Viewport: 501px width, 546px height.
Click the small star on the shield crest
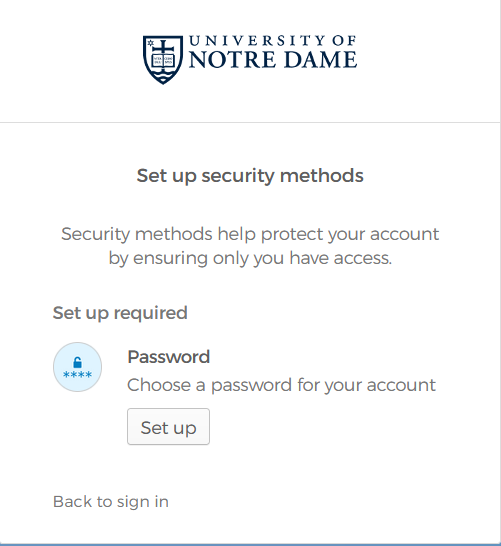150,43
